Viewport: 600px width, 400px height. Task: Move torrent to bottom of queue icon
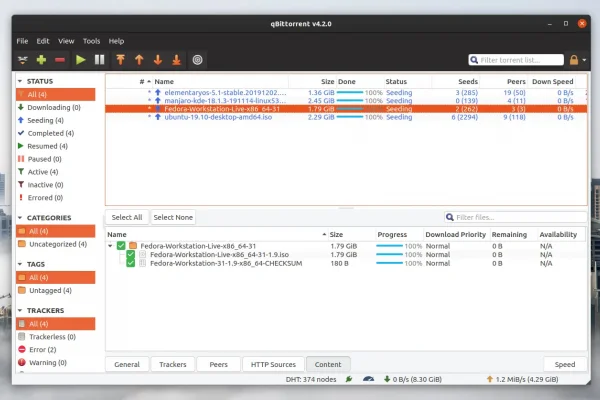[x=175, y=60]
